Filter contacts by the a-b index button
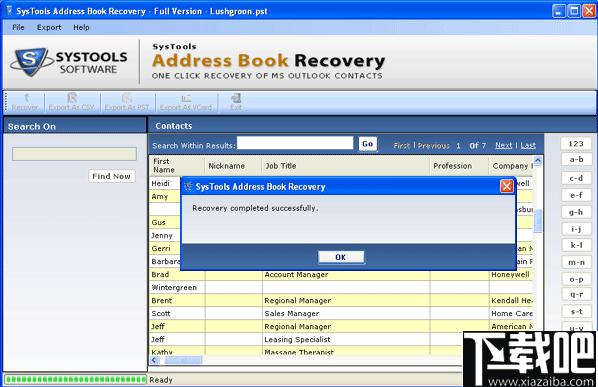Viewport: 598px width, 387px height. point(576,159)
